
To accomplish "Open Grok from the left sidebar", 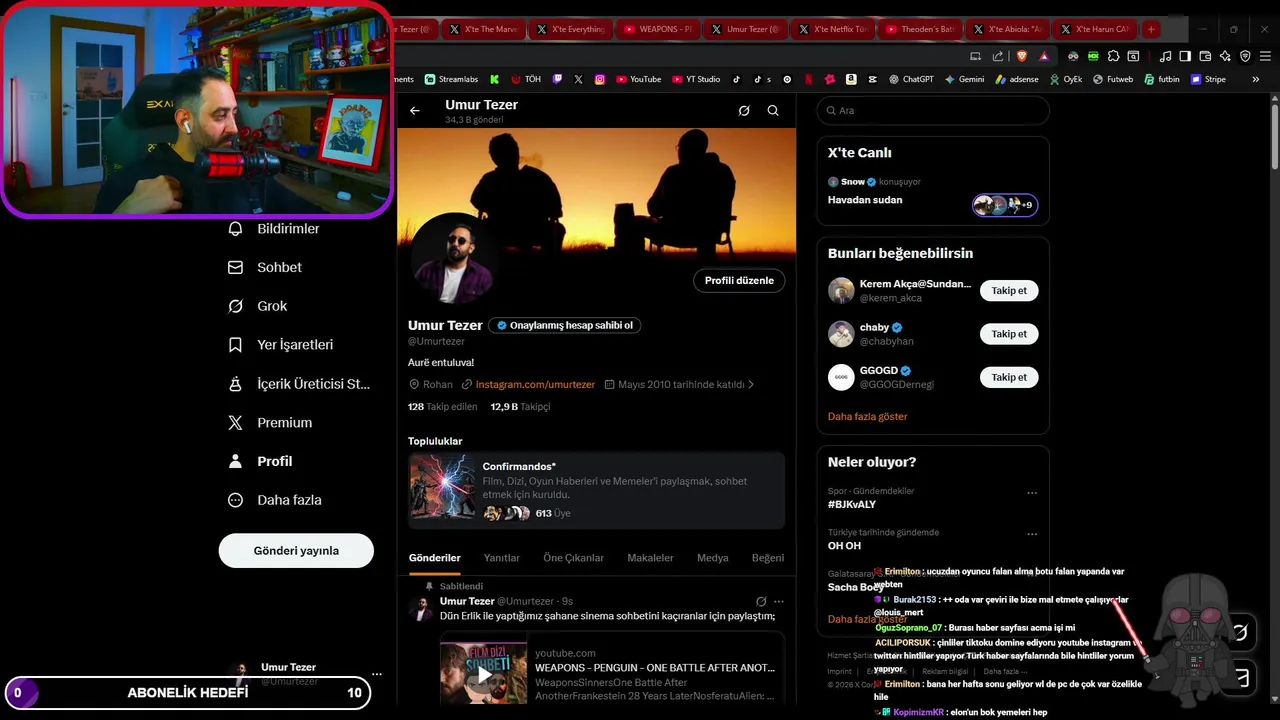I will coord(257,306).
